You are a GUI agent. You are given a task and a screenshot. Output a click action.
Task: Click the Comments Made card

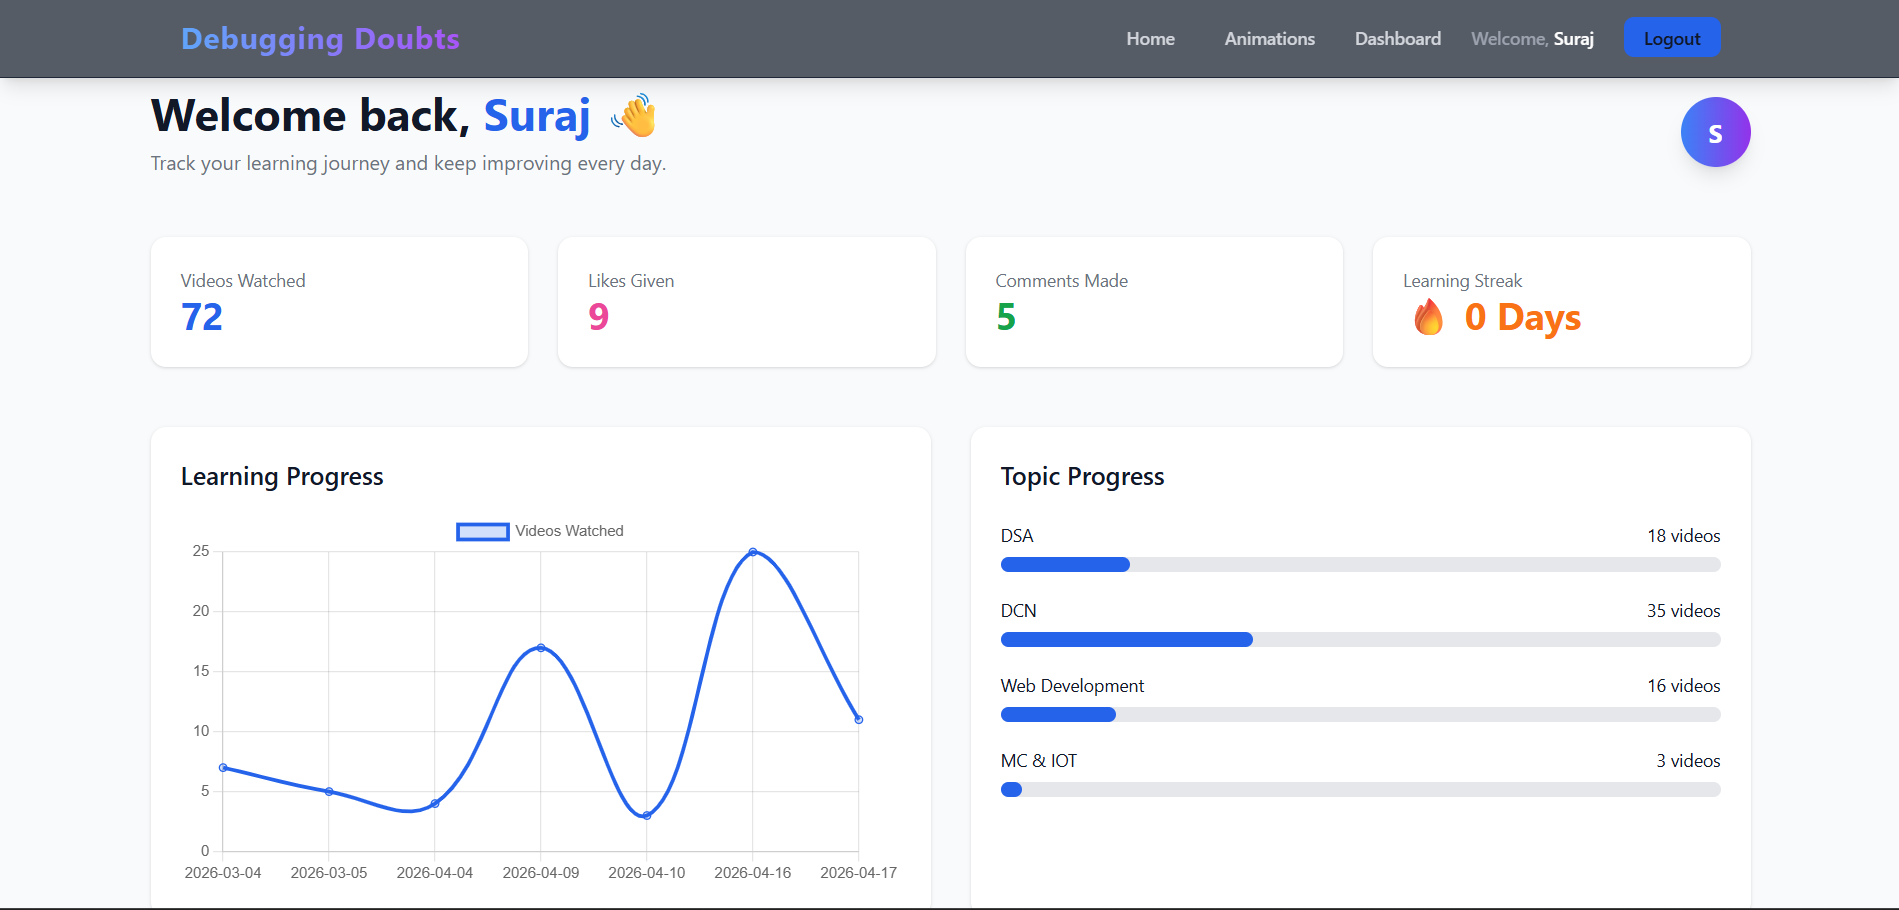click(x=1153, y=301)
